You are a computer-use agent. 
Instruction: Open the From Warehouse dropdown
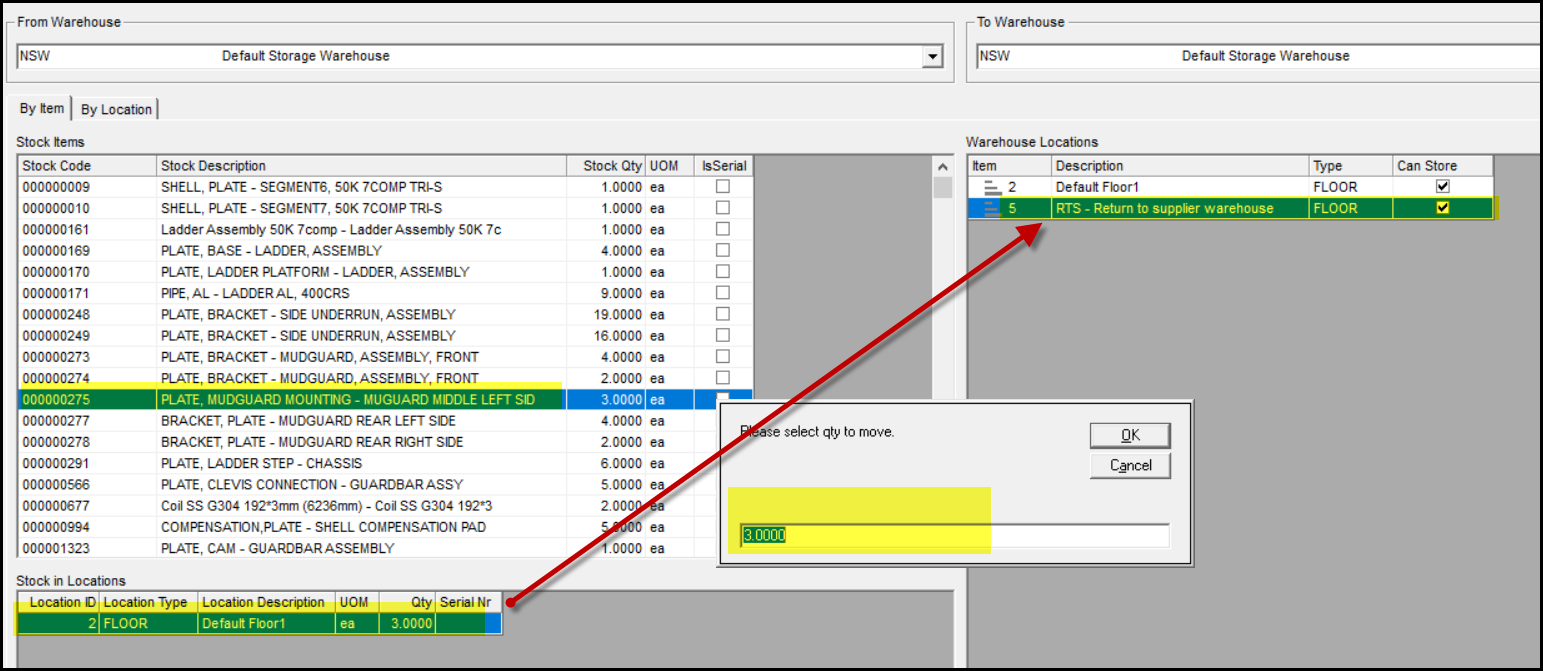pos(933,57)
